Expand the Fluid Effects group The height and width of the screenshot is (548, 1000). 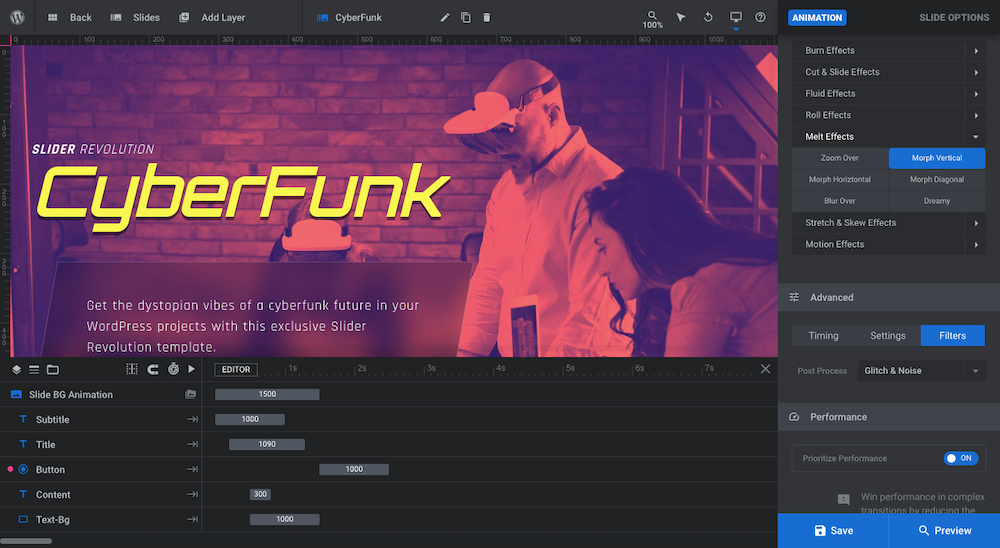pos(888,94)
